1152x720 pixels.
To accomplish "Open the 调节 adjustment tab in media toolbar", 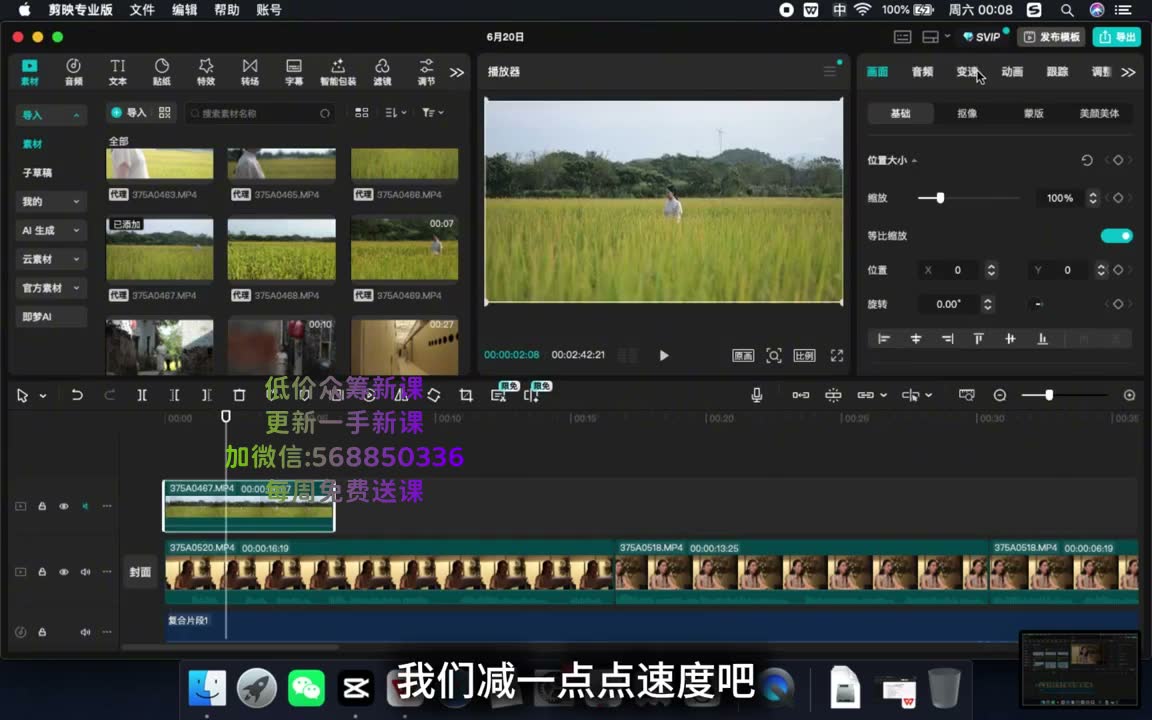I will point(426,72).
